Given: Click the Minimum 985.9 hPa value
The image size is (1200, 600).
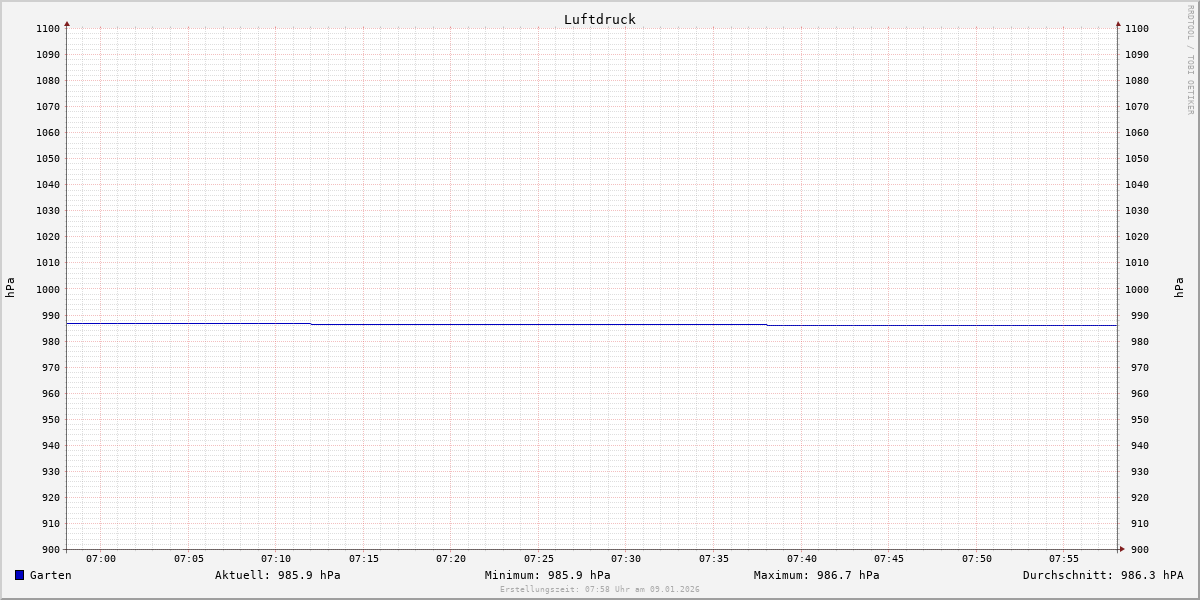Looking at the screenshot, I should click(x=547, y=575).
